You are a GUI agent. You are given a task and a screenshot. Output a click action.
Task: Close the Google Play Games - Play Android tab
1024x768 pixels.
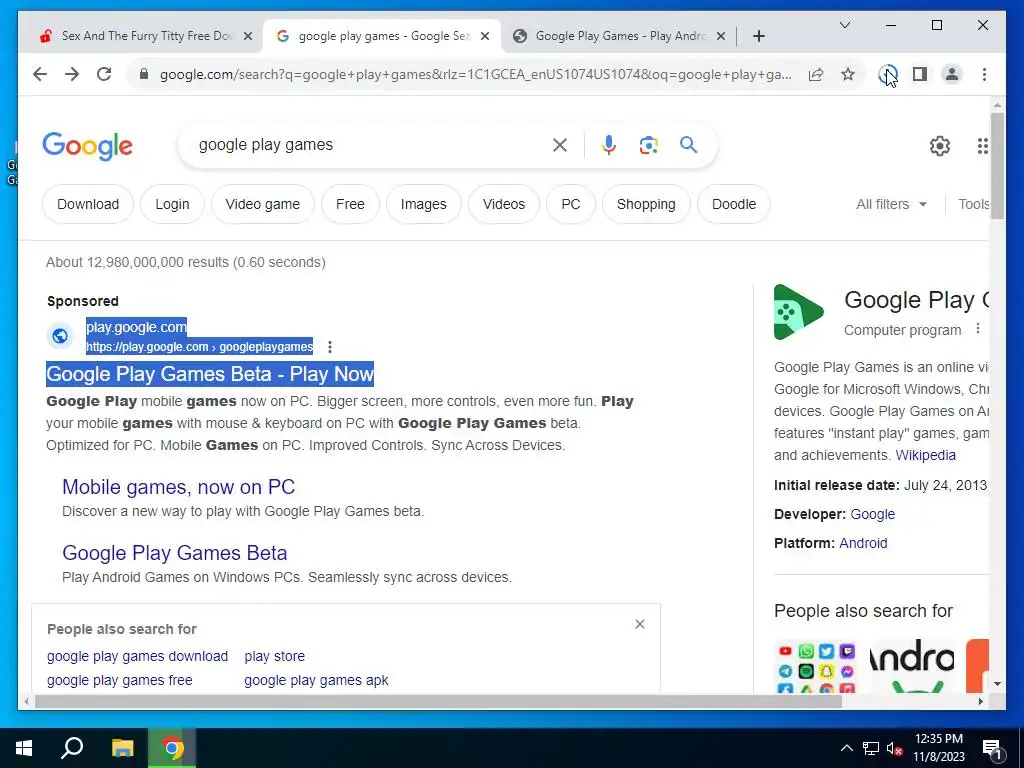(721, 36)
